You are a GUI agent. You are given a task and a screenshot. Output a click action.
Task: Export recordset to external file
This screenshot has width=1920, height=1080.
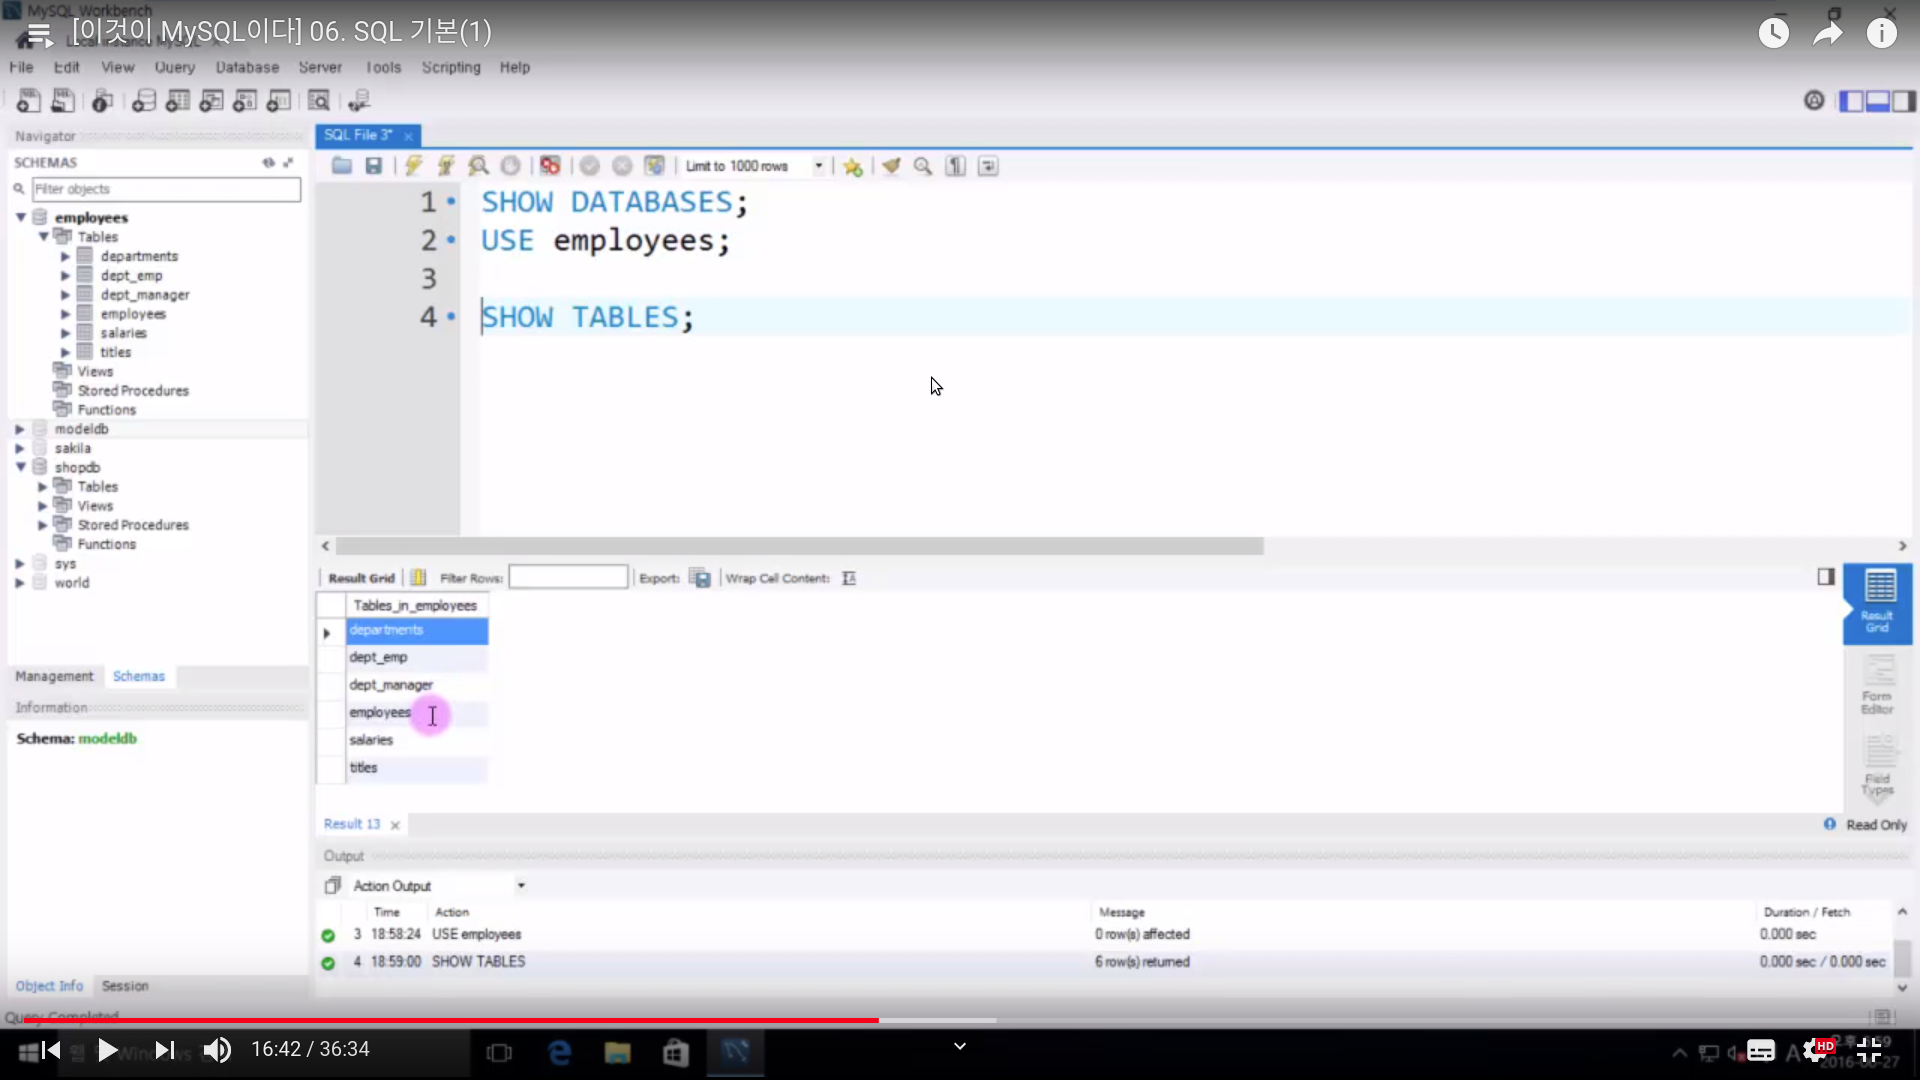[700, 578]
